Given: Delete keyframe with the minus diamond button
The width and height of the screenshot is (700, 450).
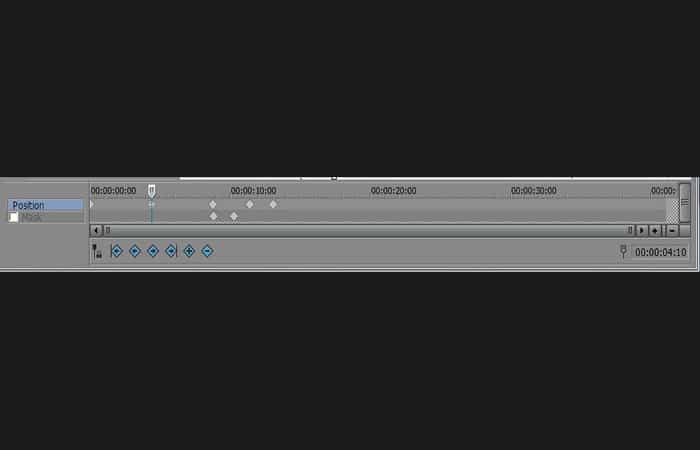Looking at the screenshot, I should pyautogui.click(x=207, y=251).
